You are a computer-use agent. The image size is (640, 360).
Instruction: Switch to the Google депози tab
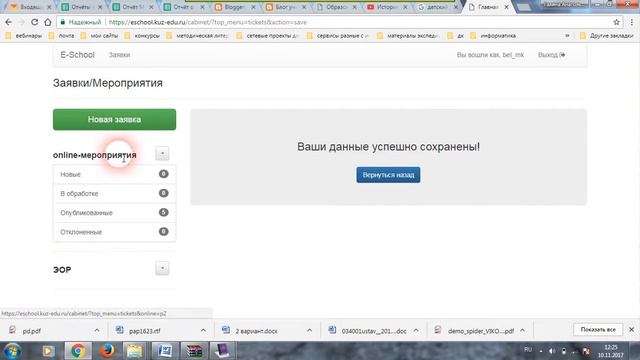click(x=436, y=7)
